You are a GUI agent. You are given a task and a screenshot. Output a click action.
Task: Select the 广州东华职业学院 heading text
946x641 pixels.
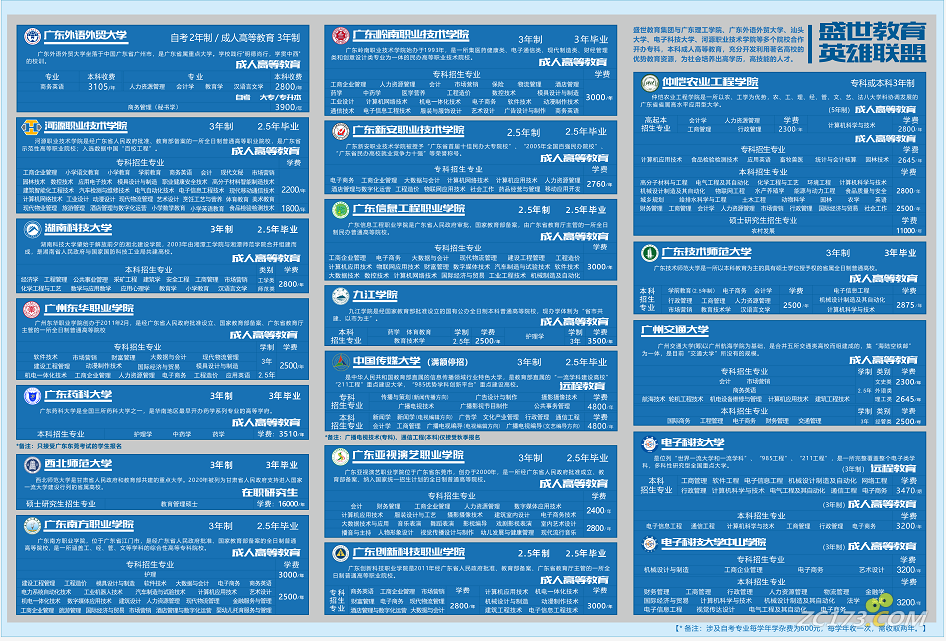89,308
